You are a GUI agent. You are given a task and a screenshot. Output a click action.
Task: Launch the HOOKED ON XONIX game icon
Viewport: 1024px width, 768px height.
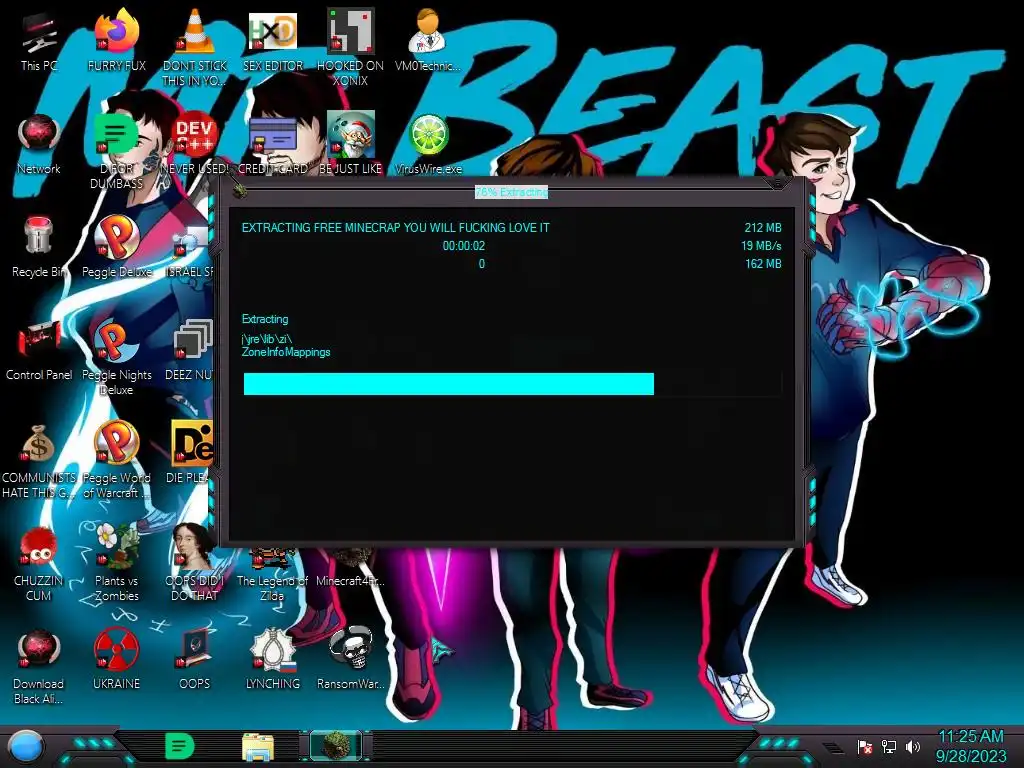(x=351, y=47)
